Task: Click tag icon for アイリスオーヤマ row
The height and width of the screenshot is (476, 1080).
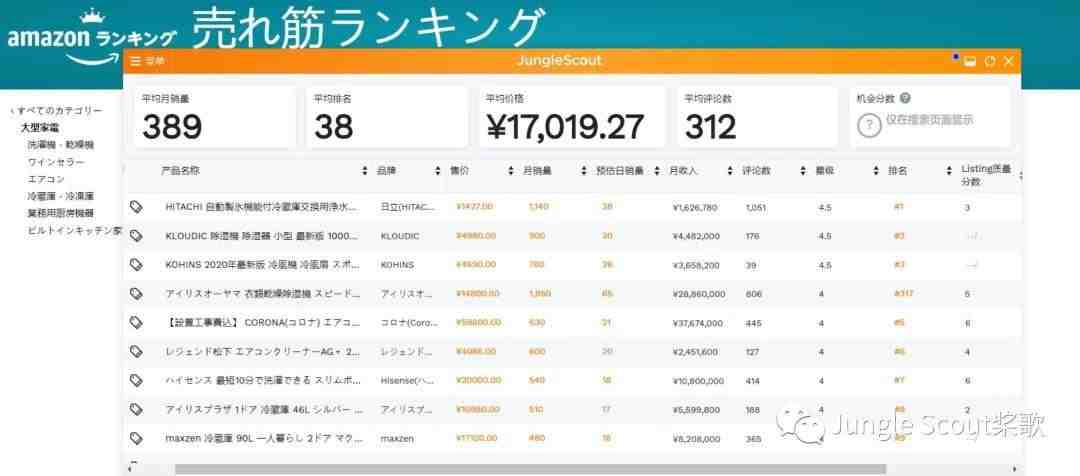Action: coord(136,293)
